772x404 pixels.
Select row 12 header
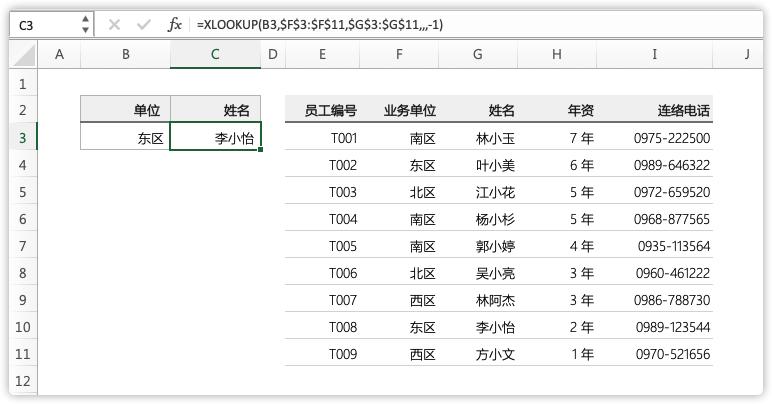[23, 381]
